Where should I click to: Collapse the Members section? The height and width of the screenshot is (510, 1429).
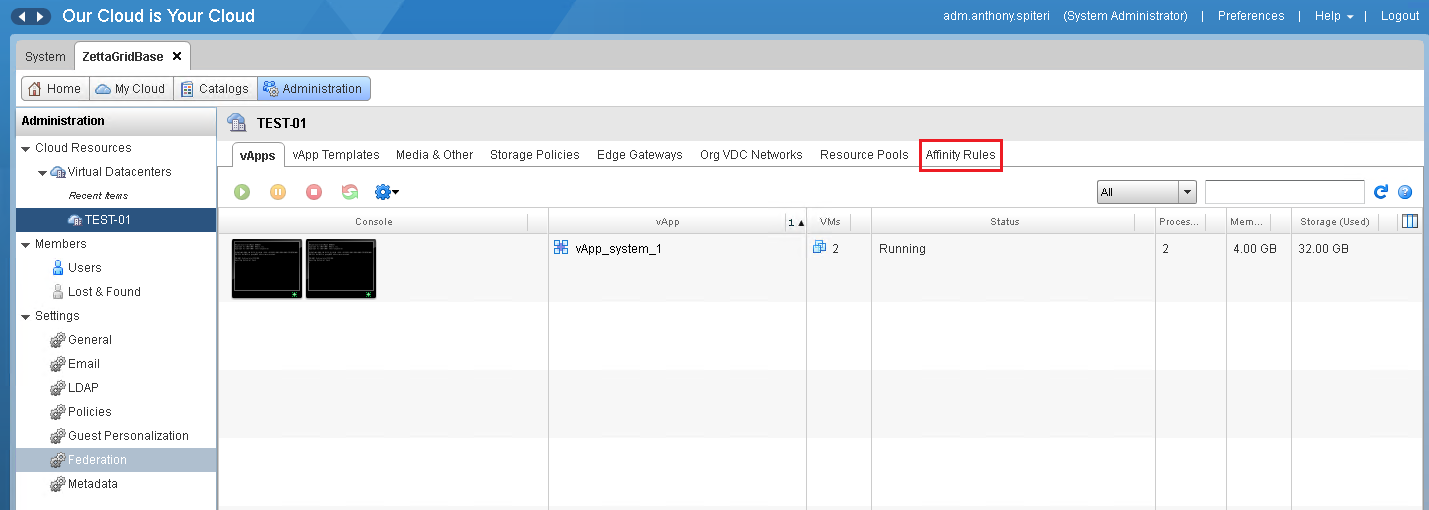tap(25, 244)
